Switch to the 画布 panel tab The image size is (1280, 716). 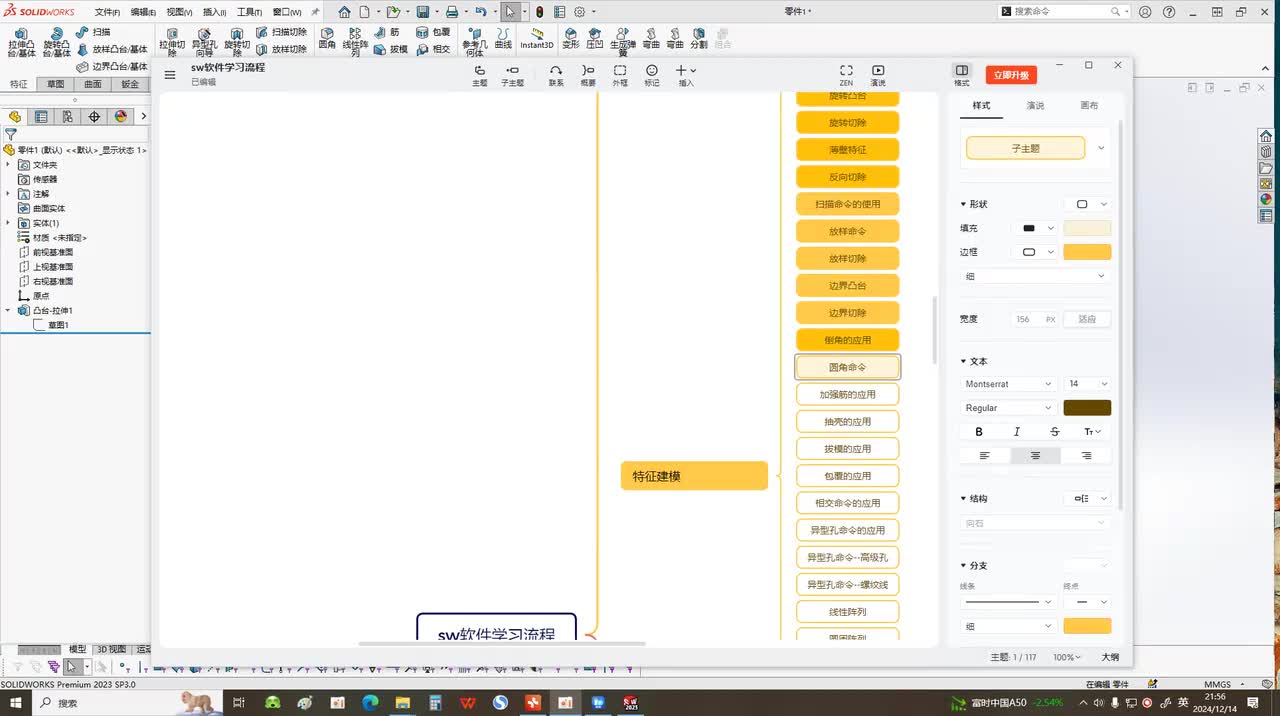click(x=1089, y=105)
